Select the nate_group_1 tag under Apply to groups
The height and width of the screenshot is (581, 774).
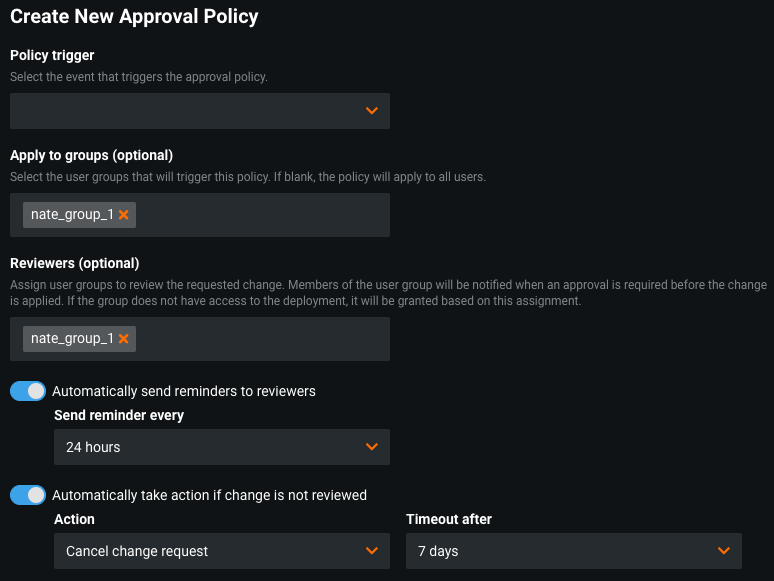(72, 215)
